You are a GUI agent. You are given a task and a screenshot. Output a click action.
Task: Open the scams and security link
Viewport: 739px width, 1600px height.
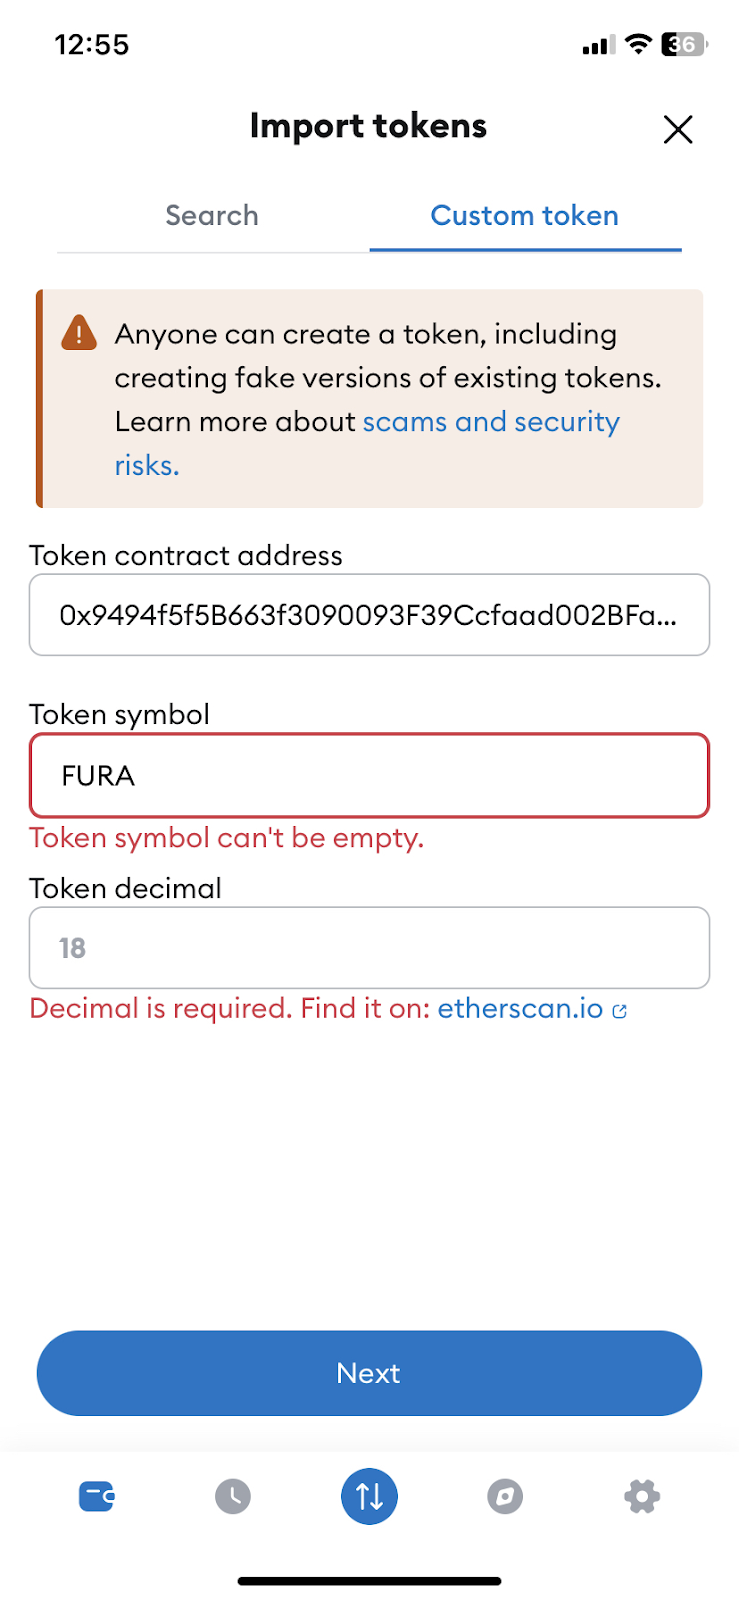tap(491, 422)
